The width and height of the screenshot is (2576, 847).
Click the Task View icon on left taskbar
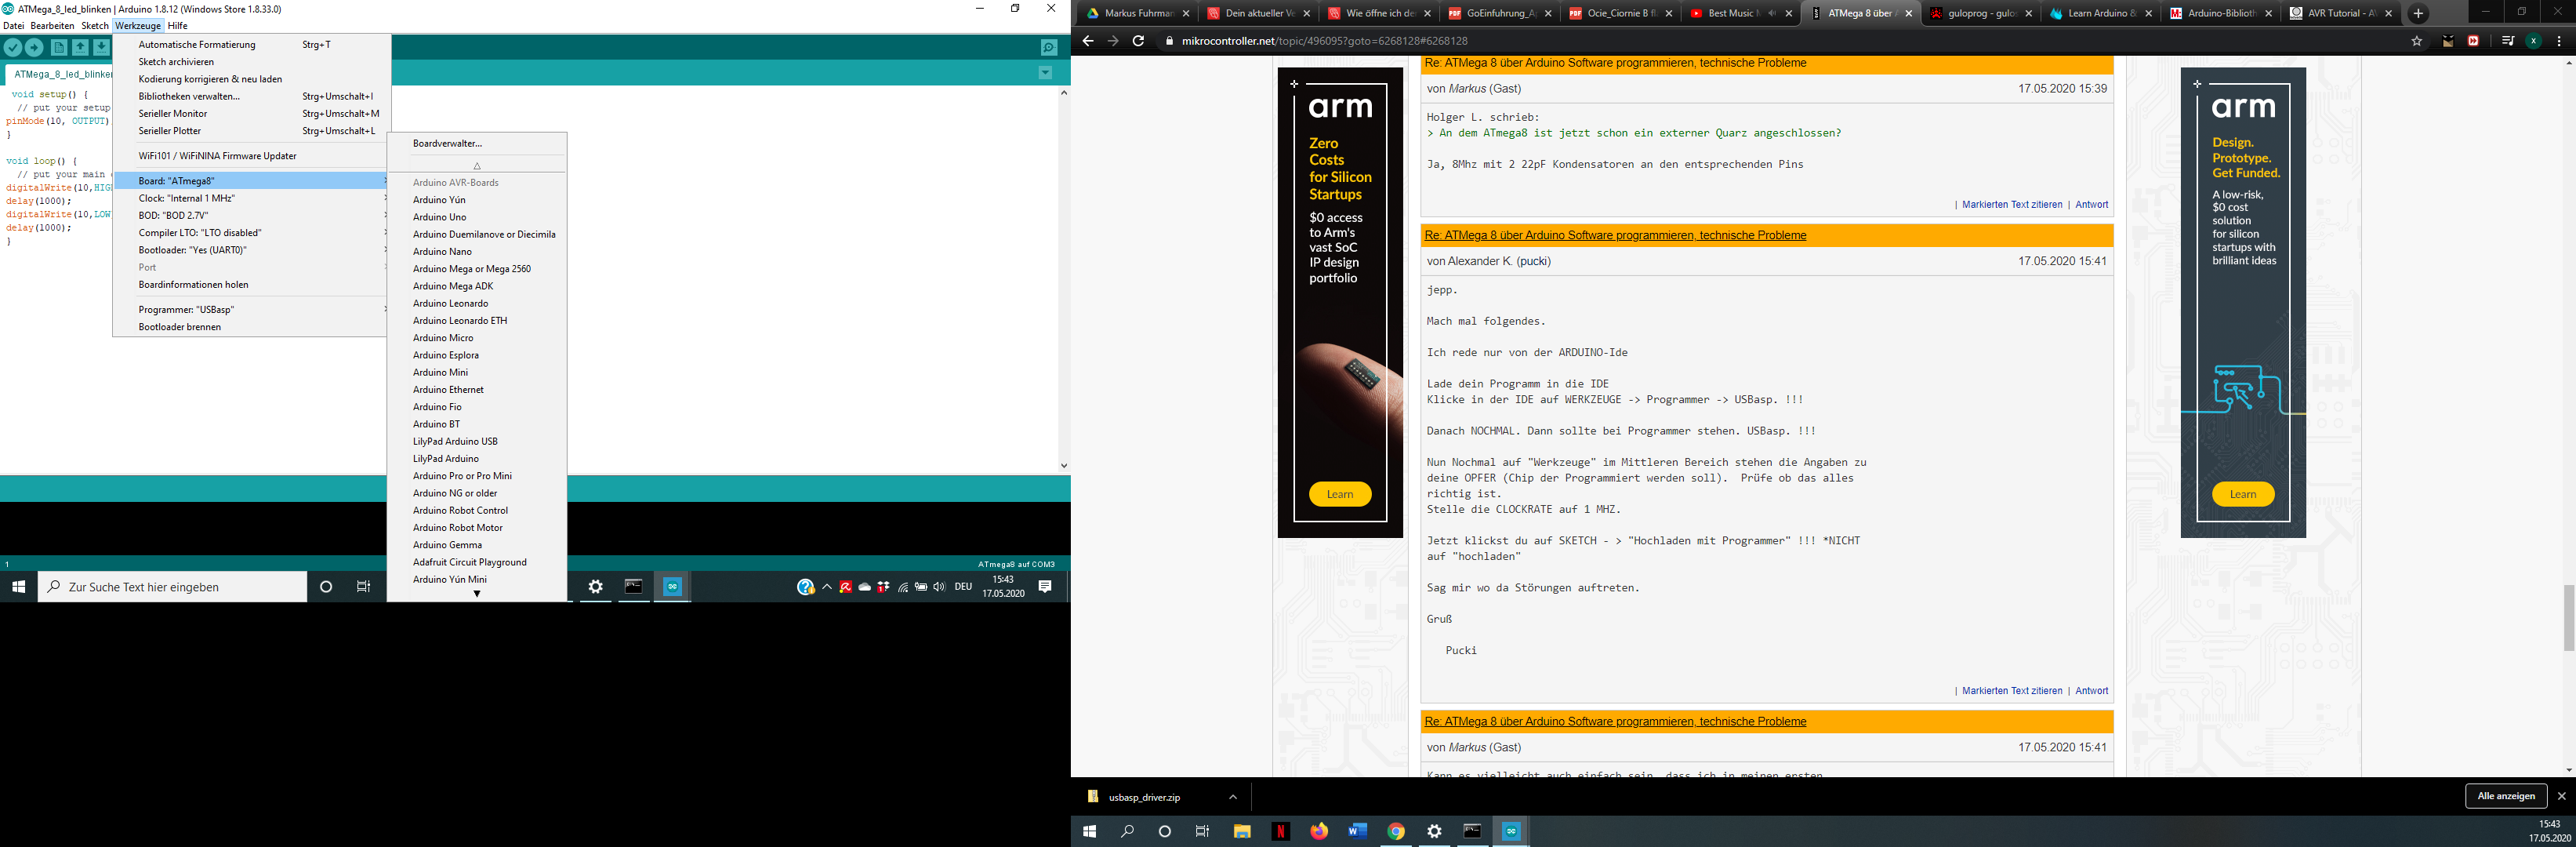(364, 587)
